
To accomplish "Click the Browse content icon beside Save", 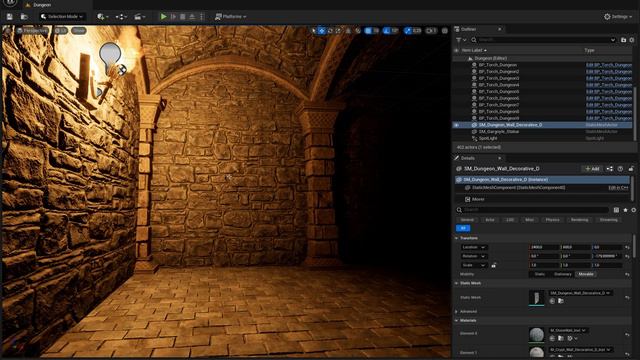I will pyautogui.click(x=24, y=17).
